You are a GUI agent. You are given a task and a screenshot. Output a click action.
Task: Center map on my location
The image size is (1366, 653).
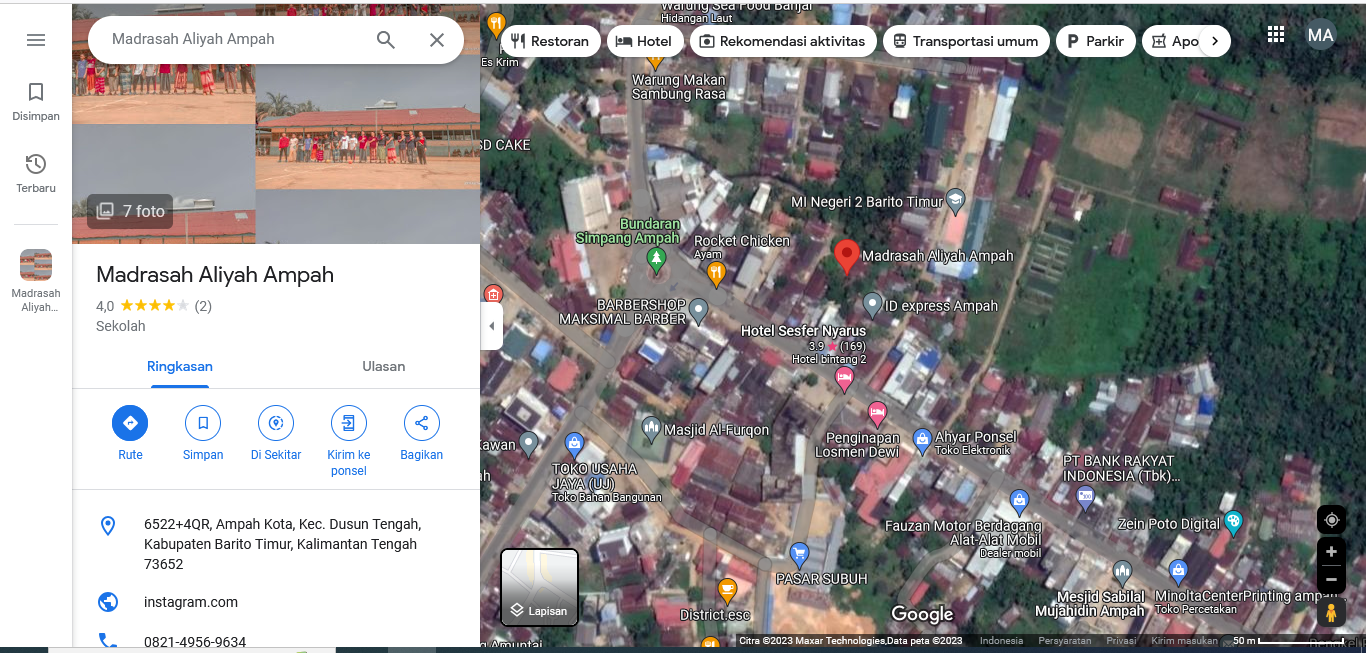[1331, 520]
